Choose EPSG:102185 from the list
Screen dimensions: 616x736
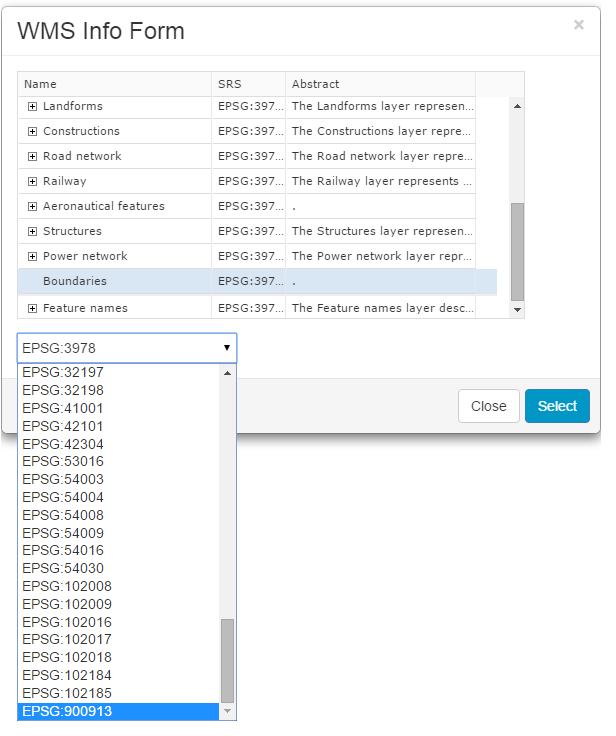(x=118, y=693)
